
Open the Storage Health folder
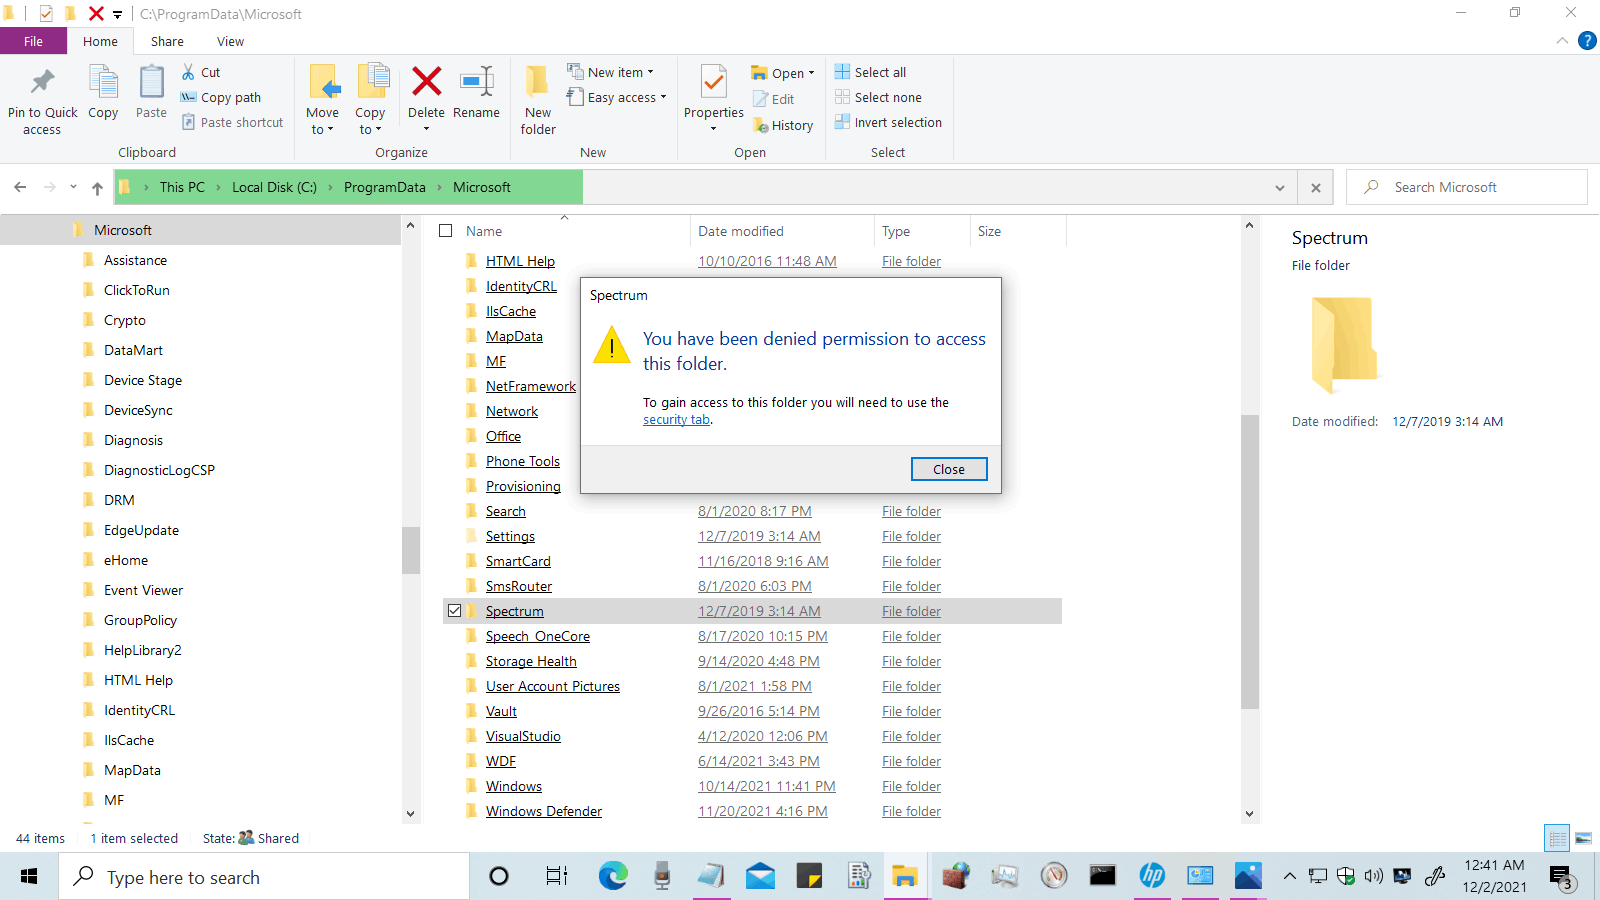(x=531, y=661)
